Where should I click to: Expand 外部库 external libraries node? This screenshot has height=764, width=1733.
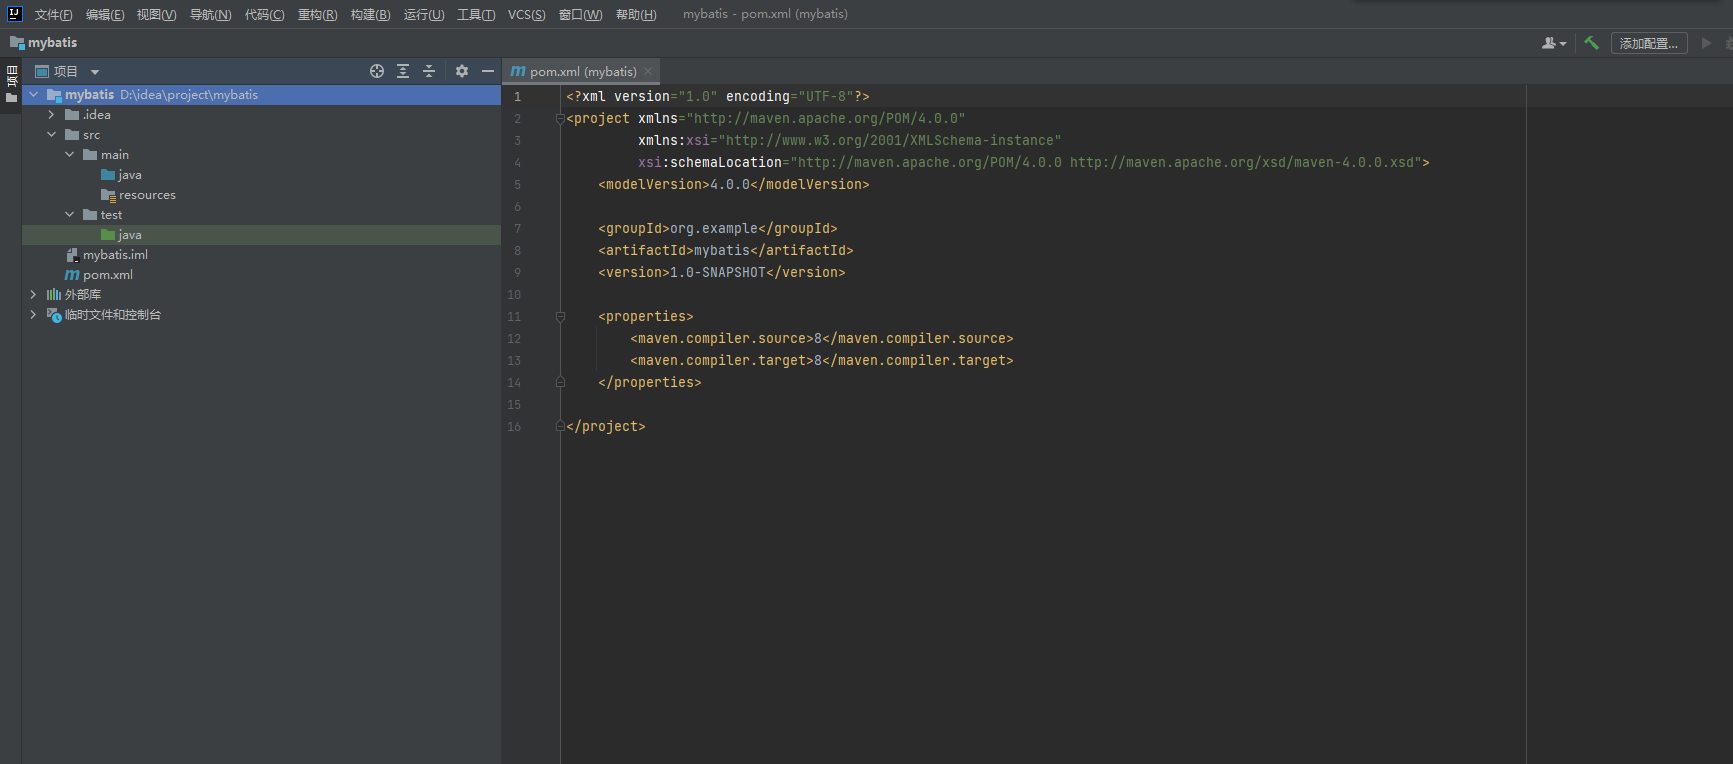[x=34, y=295]
